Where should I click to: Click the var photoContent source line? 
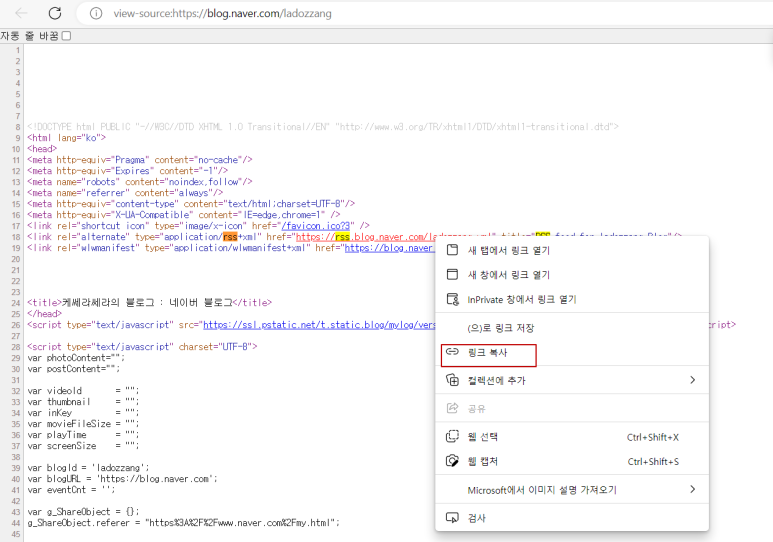tap(76, 358)
